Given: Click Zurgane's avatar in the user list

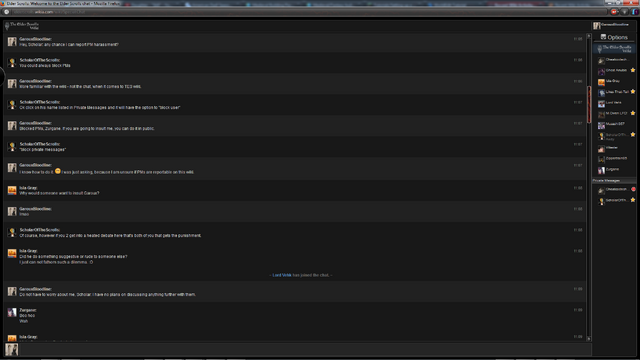Looking at the screenshot, I should click(x=601, y=170).
